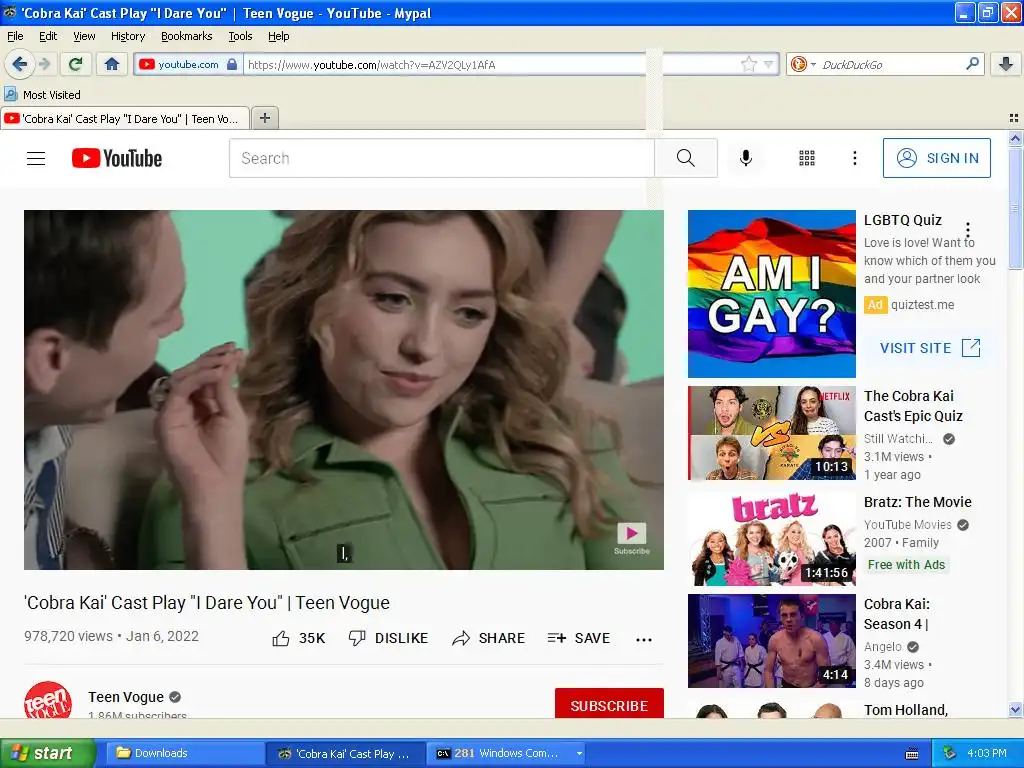The width and height of the screenshot is (1024, 768).
Task: Open the Help menu
Action: [278, 36]
